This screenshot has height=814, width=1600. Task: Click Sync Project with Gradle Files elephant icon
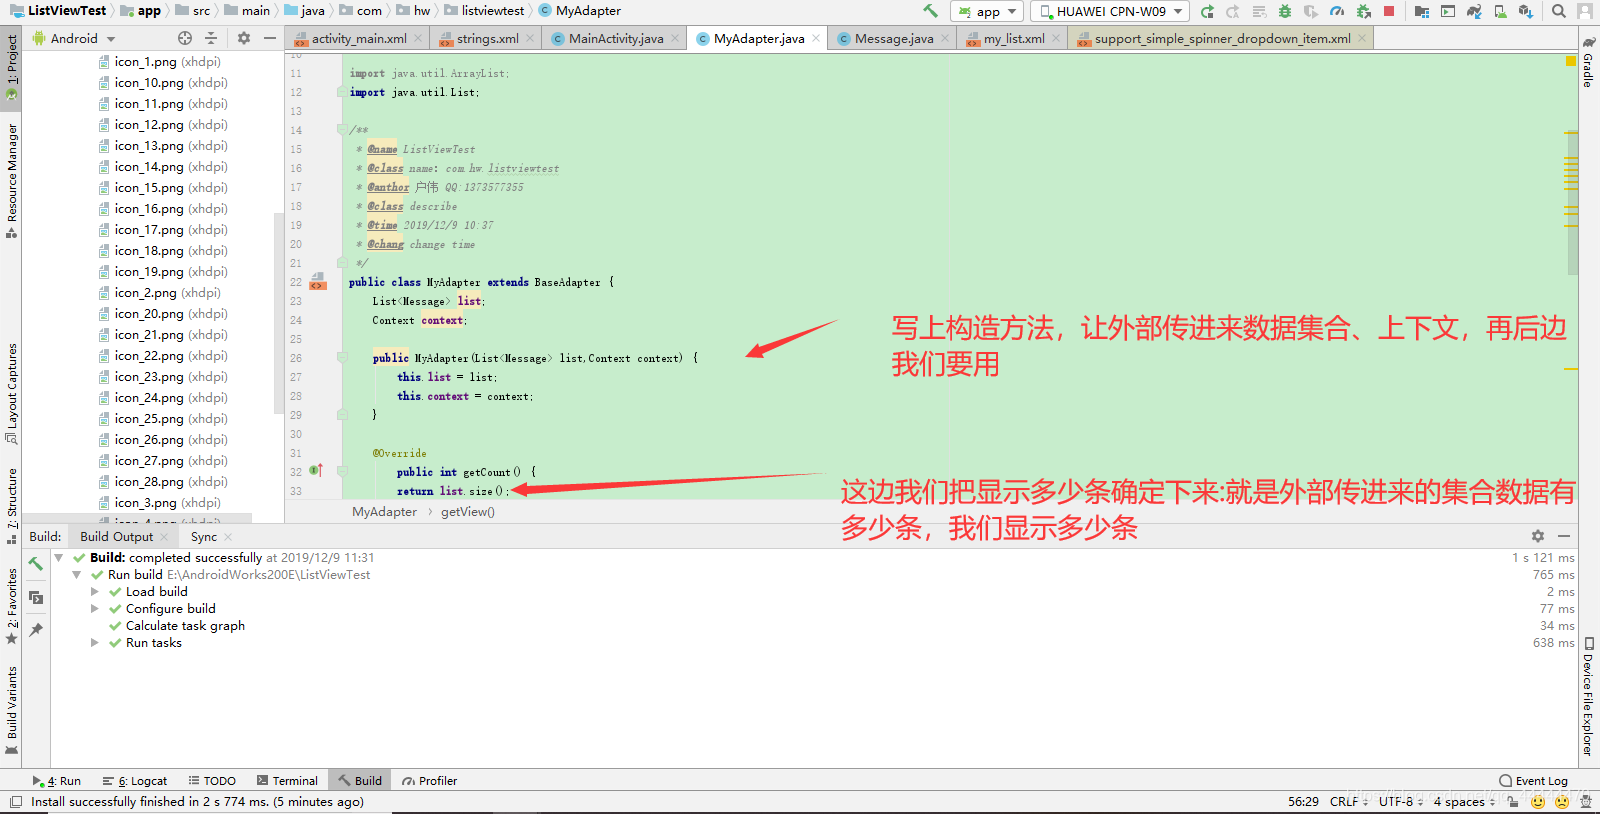[x=1474, y=11]
